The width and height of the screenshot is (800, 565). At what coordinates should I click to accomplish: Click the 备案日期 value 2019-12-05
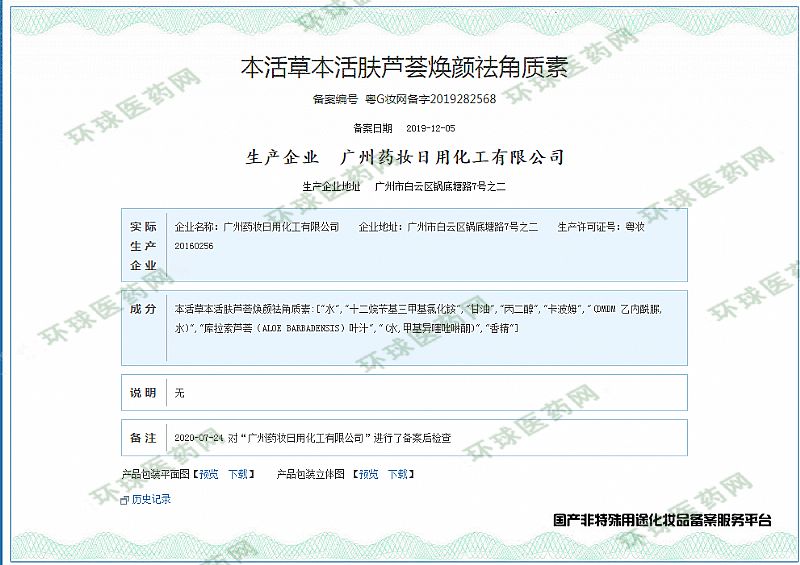[x=430, y=129]
